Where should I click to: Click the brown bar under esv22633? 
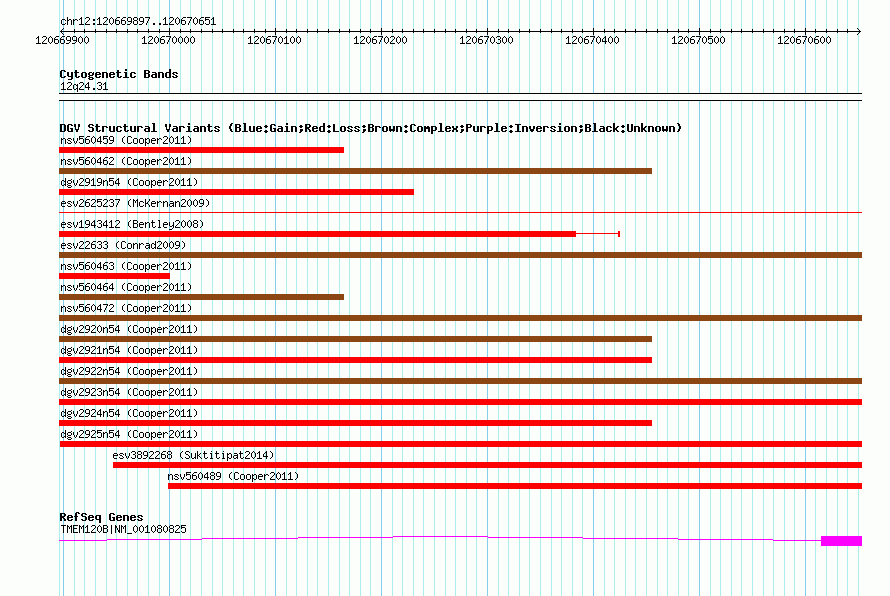(460, 255)
